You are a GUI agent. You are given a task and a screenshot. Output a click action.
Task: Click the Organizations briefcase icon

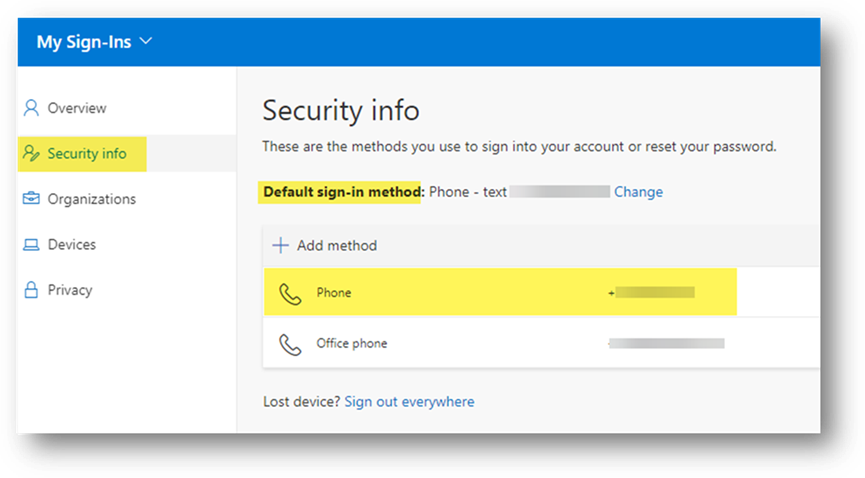point(31,198)
